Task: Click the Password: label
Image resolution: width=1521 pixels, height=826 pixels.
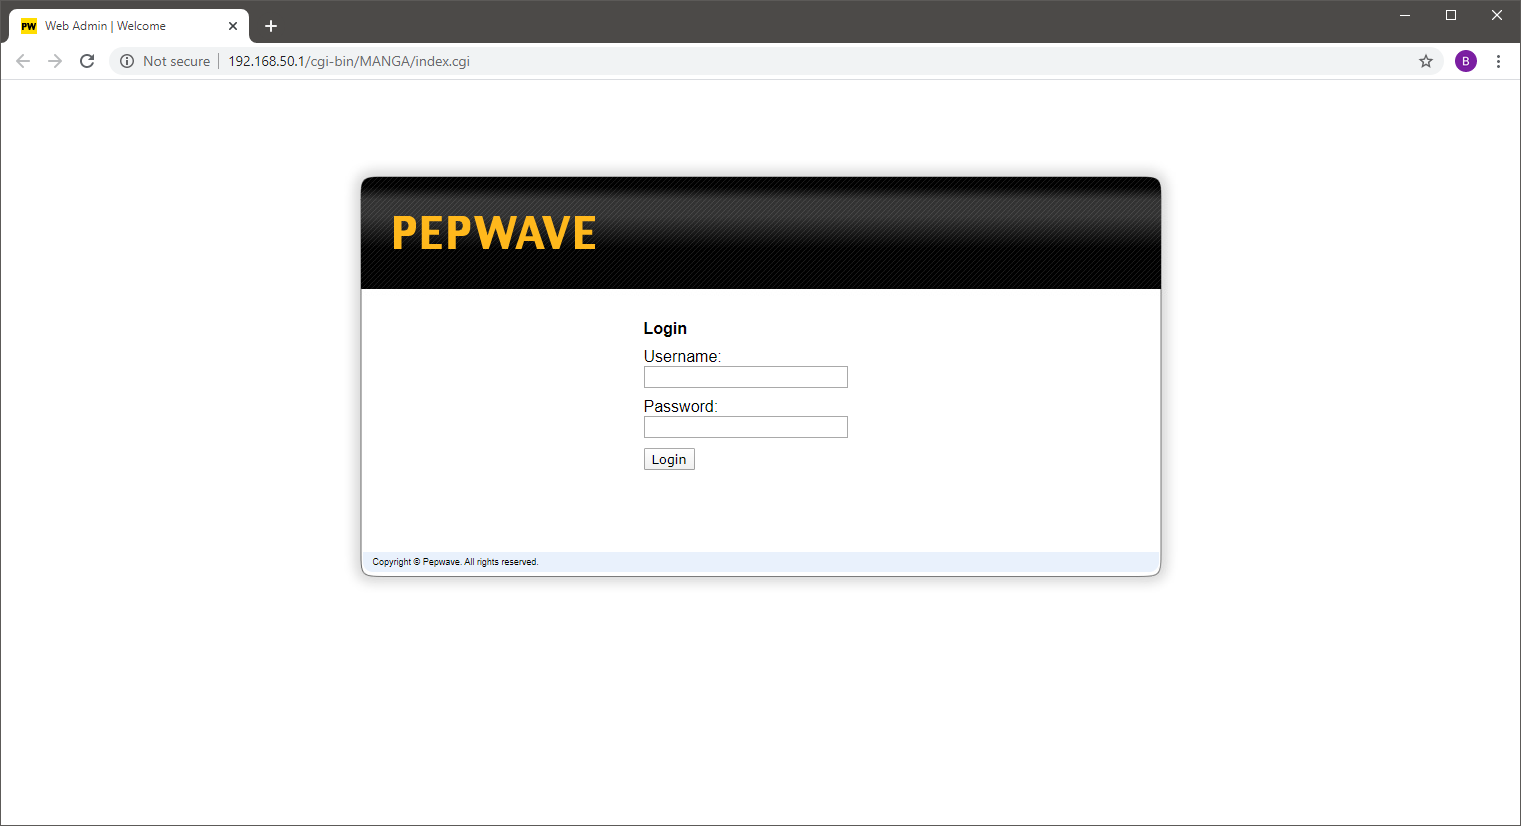Action: point(681,406)
